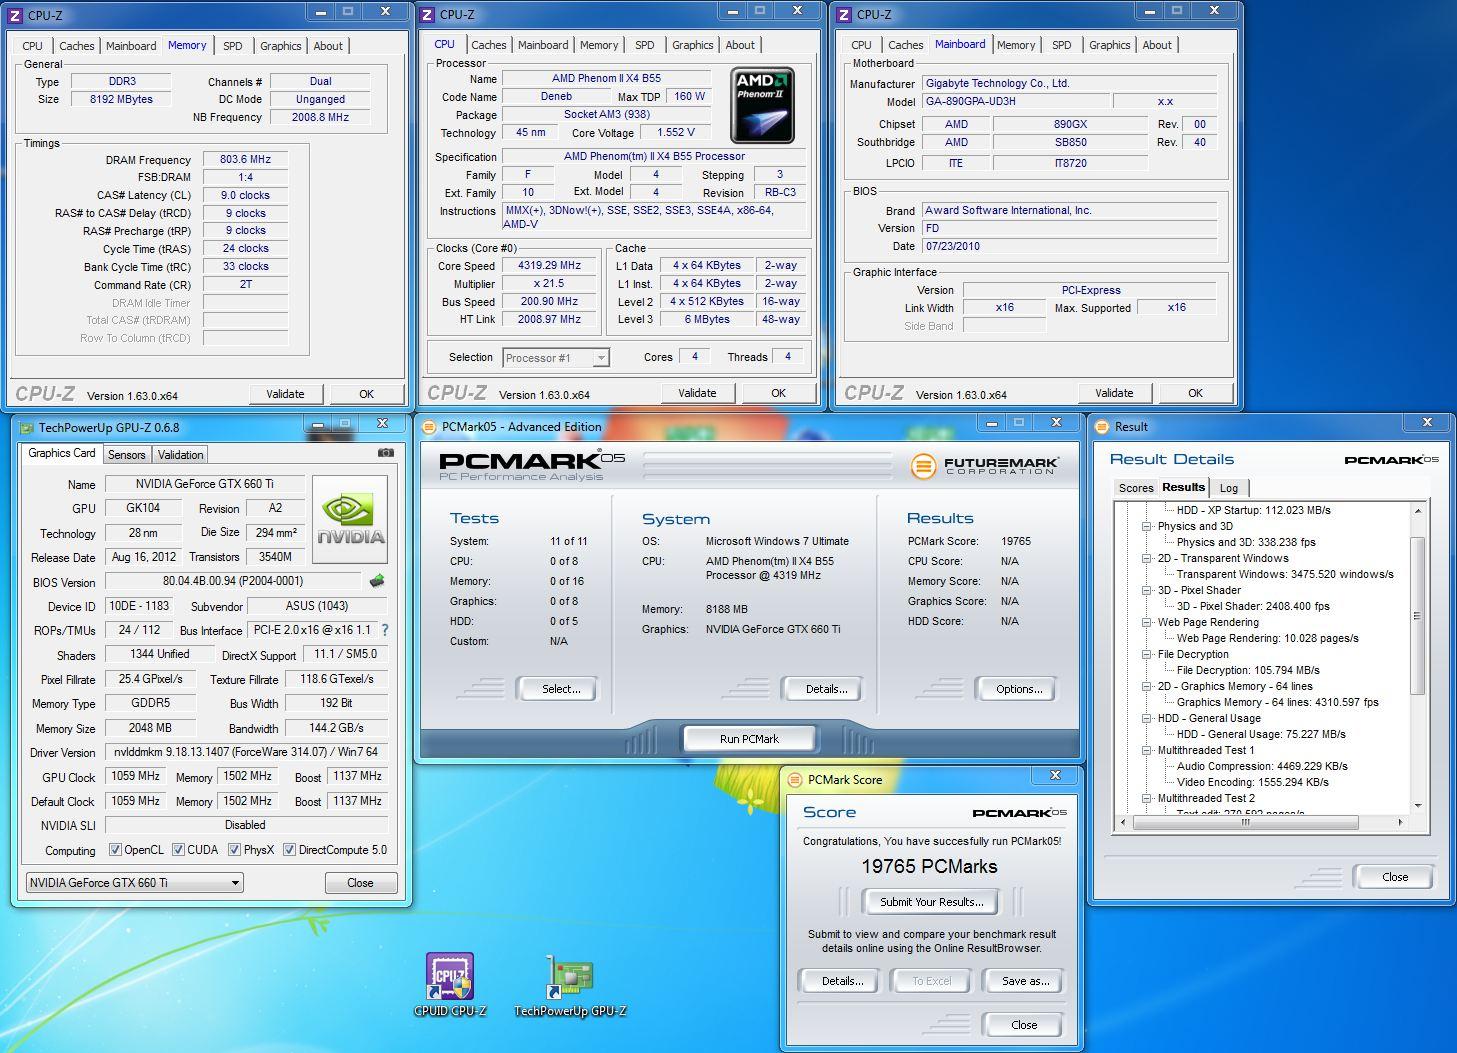Click the PCMark Score window title icon

[795, 779]
